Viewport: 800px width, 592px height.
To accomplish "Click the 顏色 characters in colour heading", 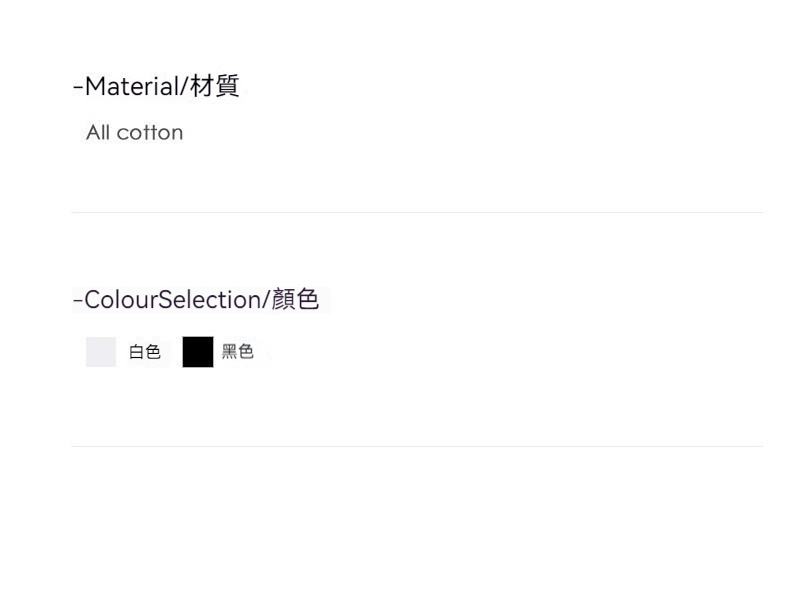I will (x=294, y=299).
